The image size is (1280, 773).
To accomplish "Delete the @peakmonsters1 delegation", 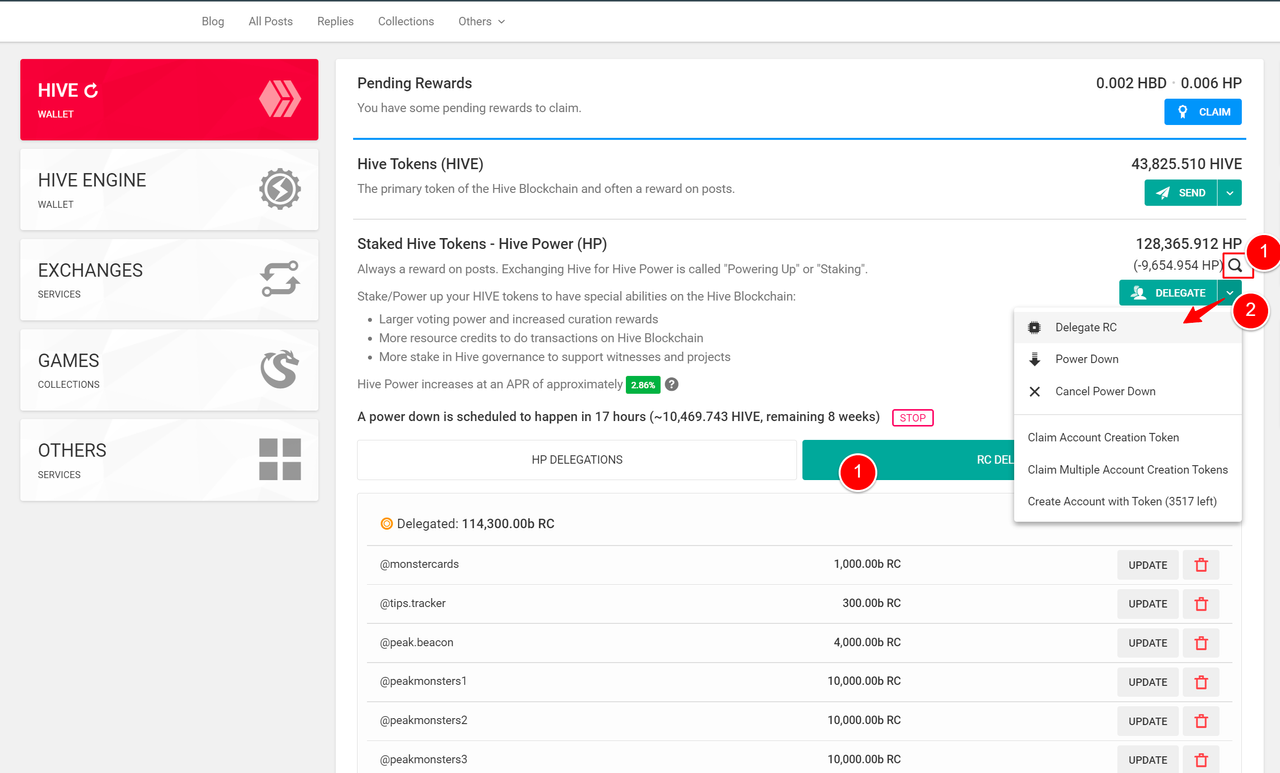I will pyautogui.click(x=1201, y=682).
